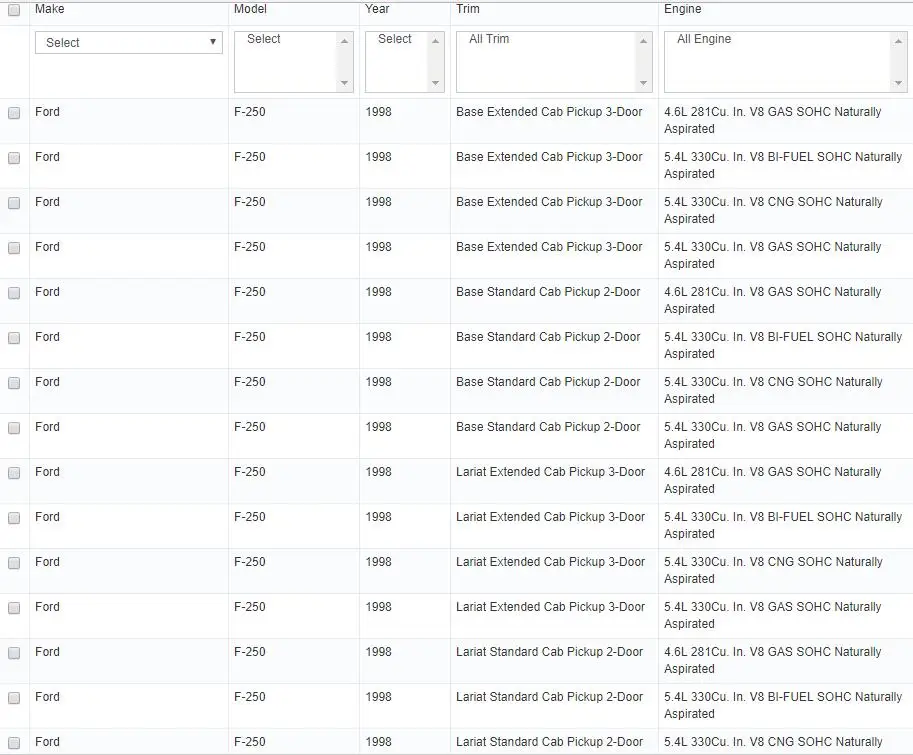The width and height of the screenshot is (913, 755).
Task: Click the Model column header
Action: 250,9
